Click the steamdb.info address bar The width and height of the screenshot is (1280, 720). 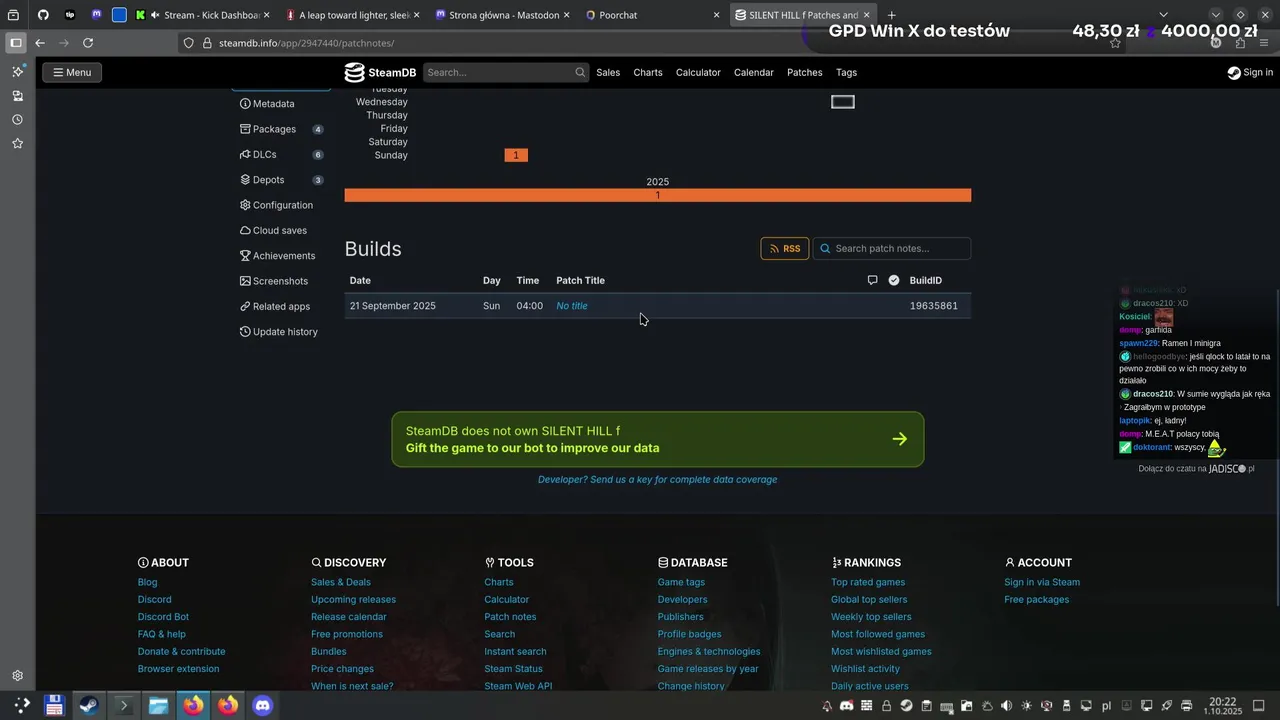coord(640,43)
